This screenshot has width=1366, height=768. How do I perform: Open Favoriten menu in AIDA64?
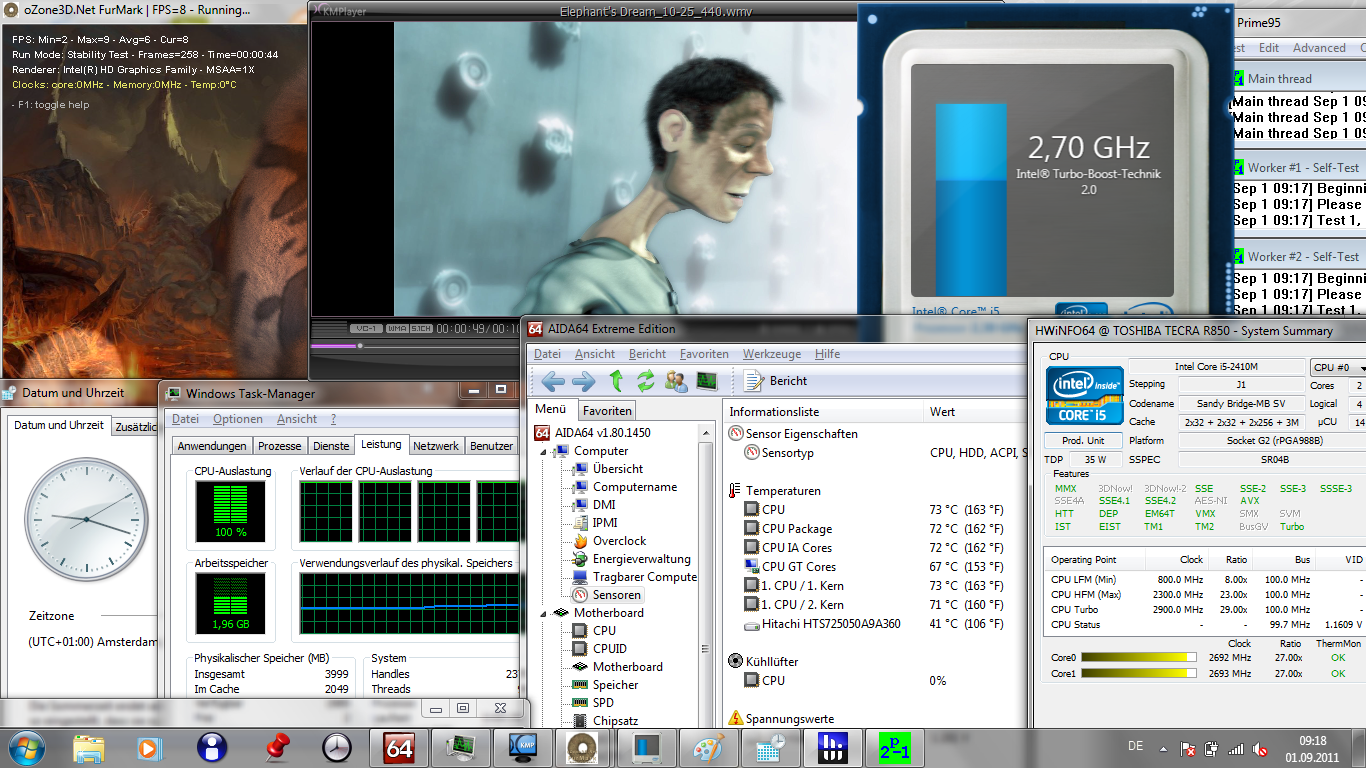704,354
